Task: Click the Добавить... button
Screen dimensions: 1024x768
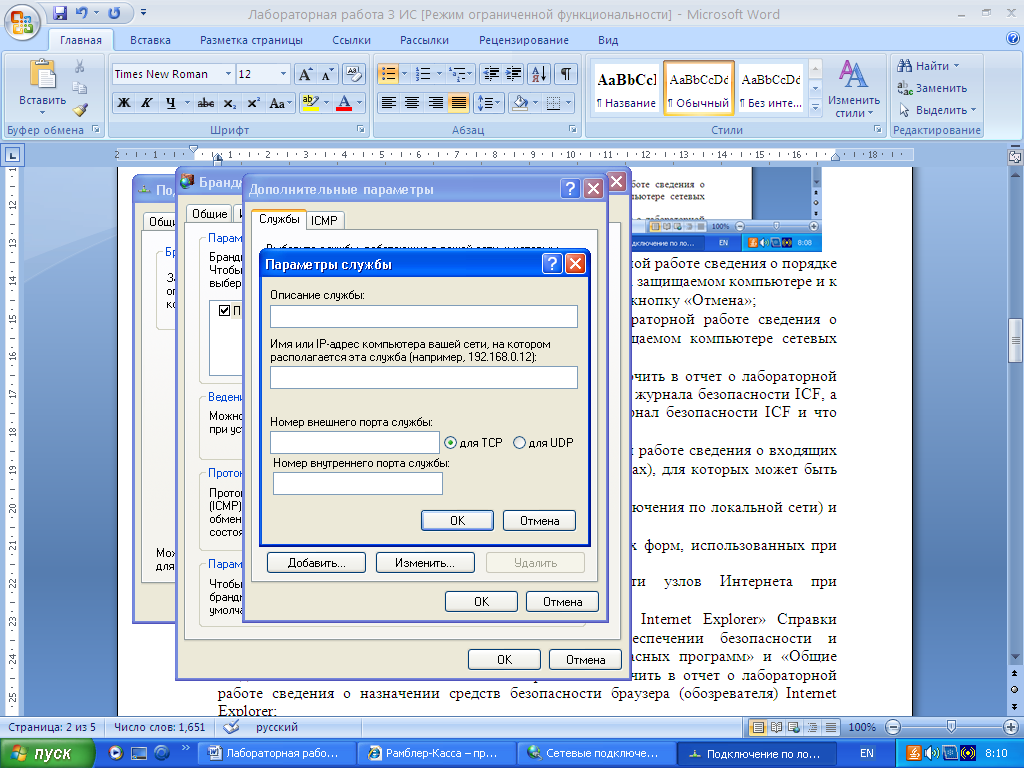Action: pyautogui.click(x=317, y=562)
